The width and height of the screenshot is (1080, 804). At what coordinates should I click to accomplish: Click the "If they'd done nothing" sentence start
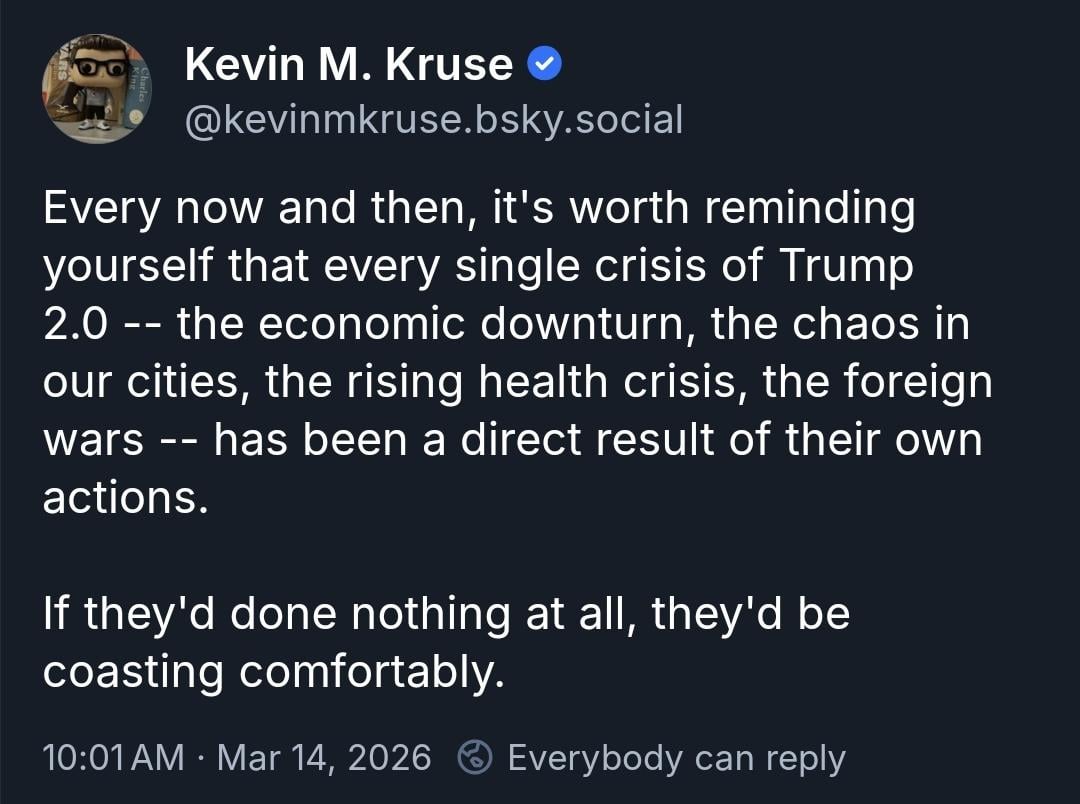pyautogui.click(x=276, y=614)
